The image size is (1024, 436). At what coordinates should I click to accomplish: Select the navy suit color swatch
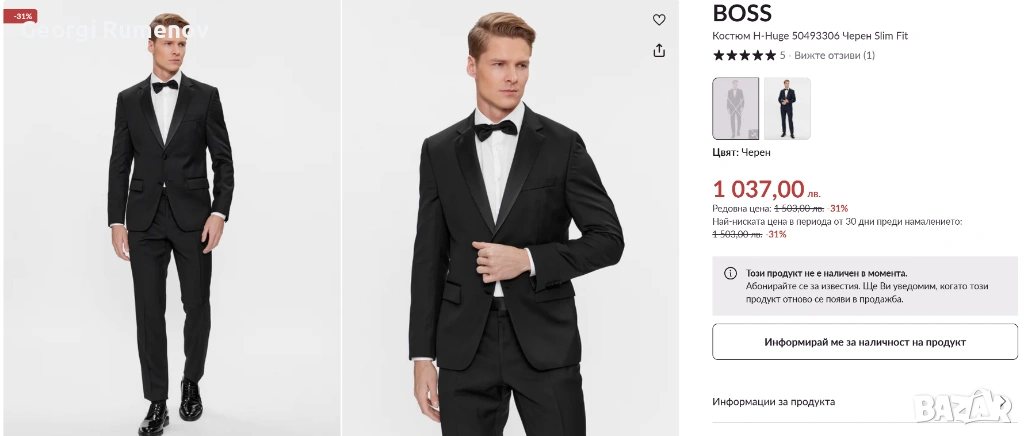point(787,108)
